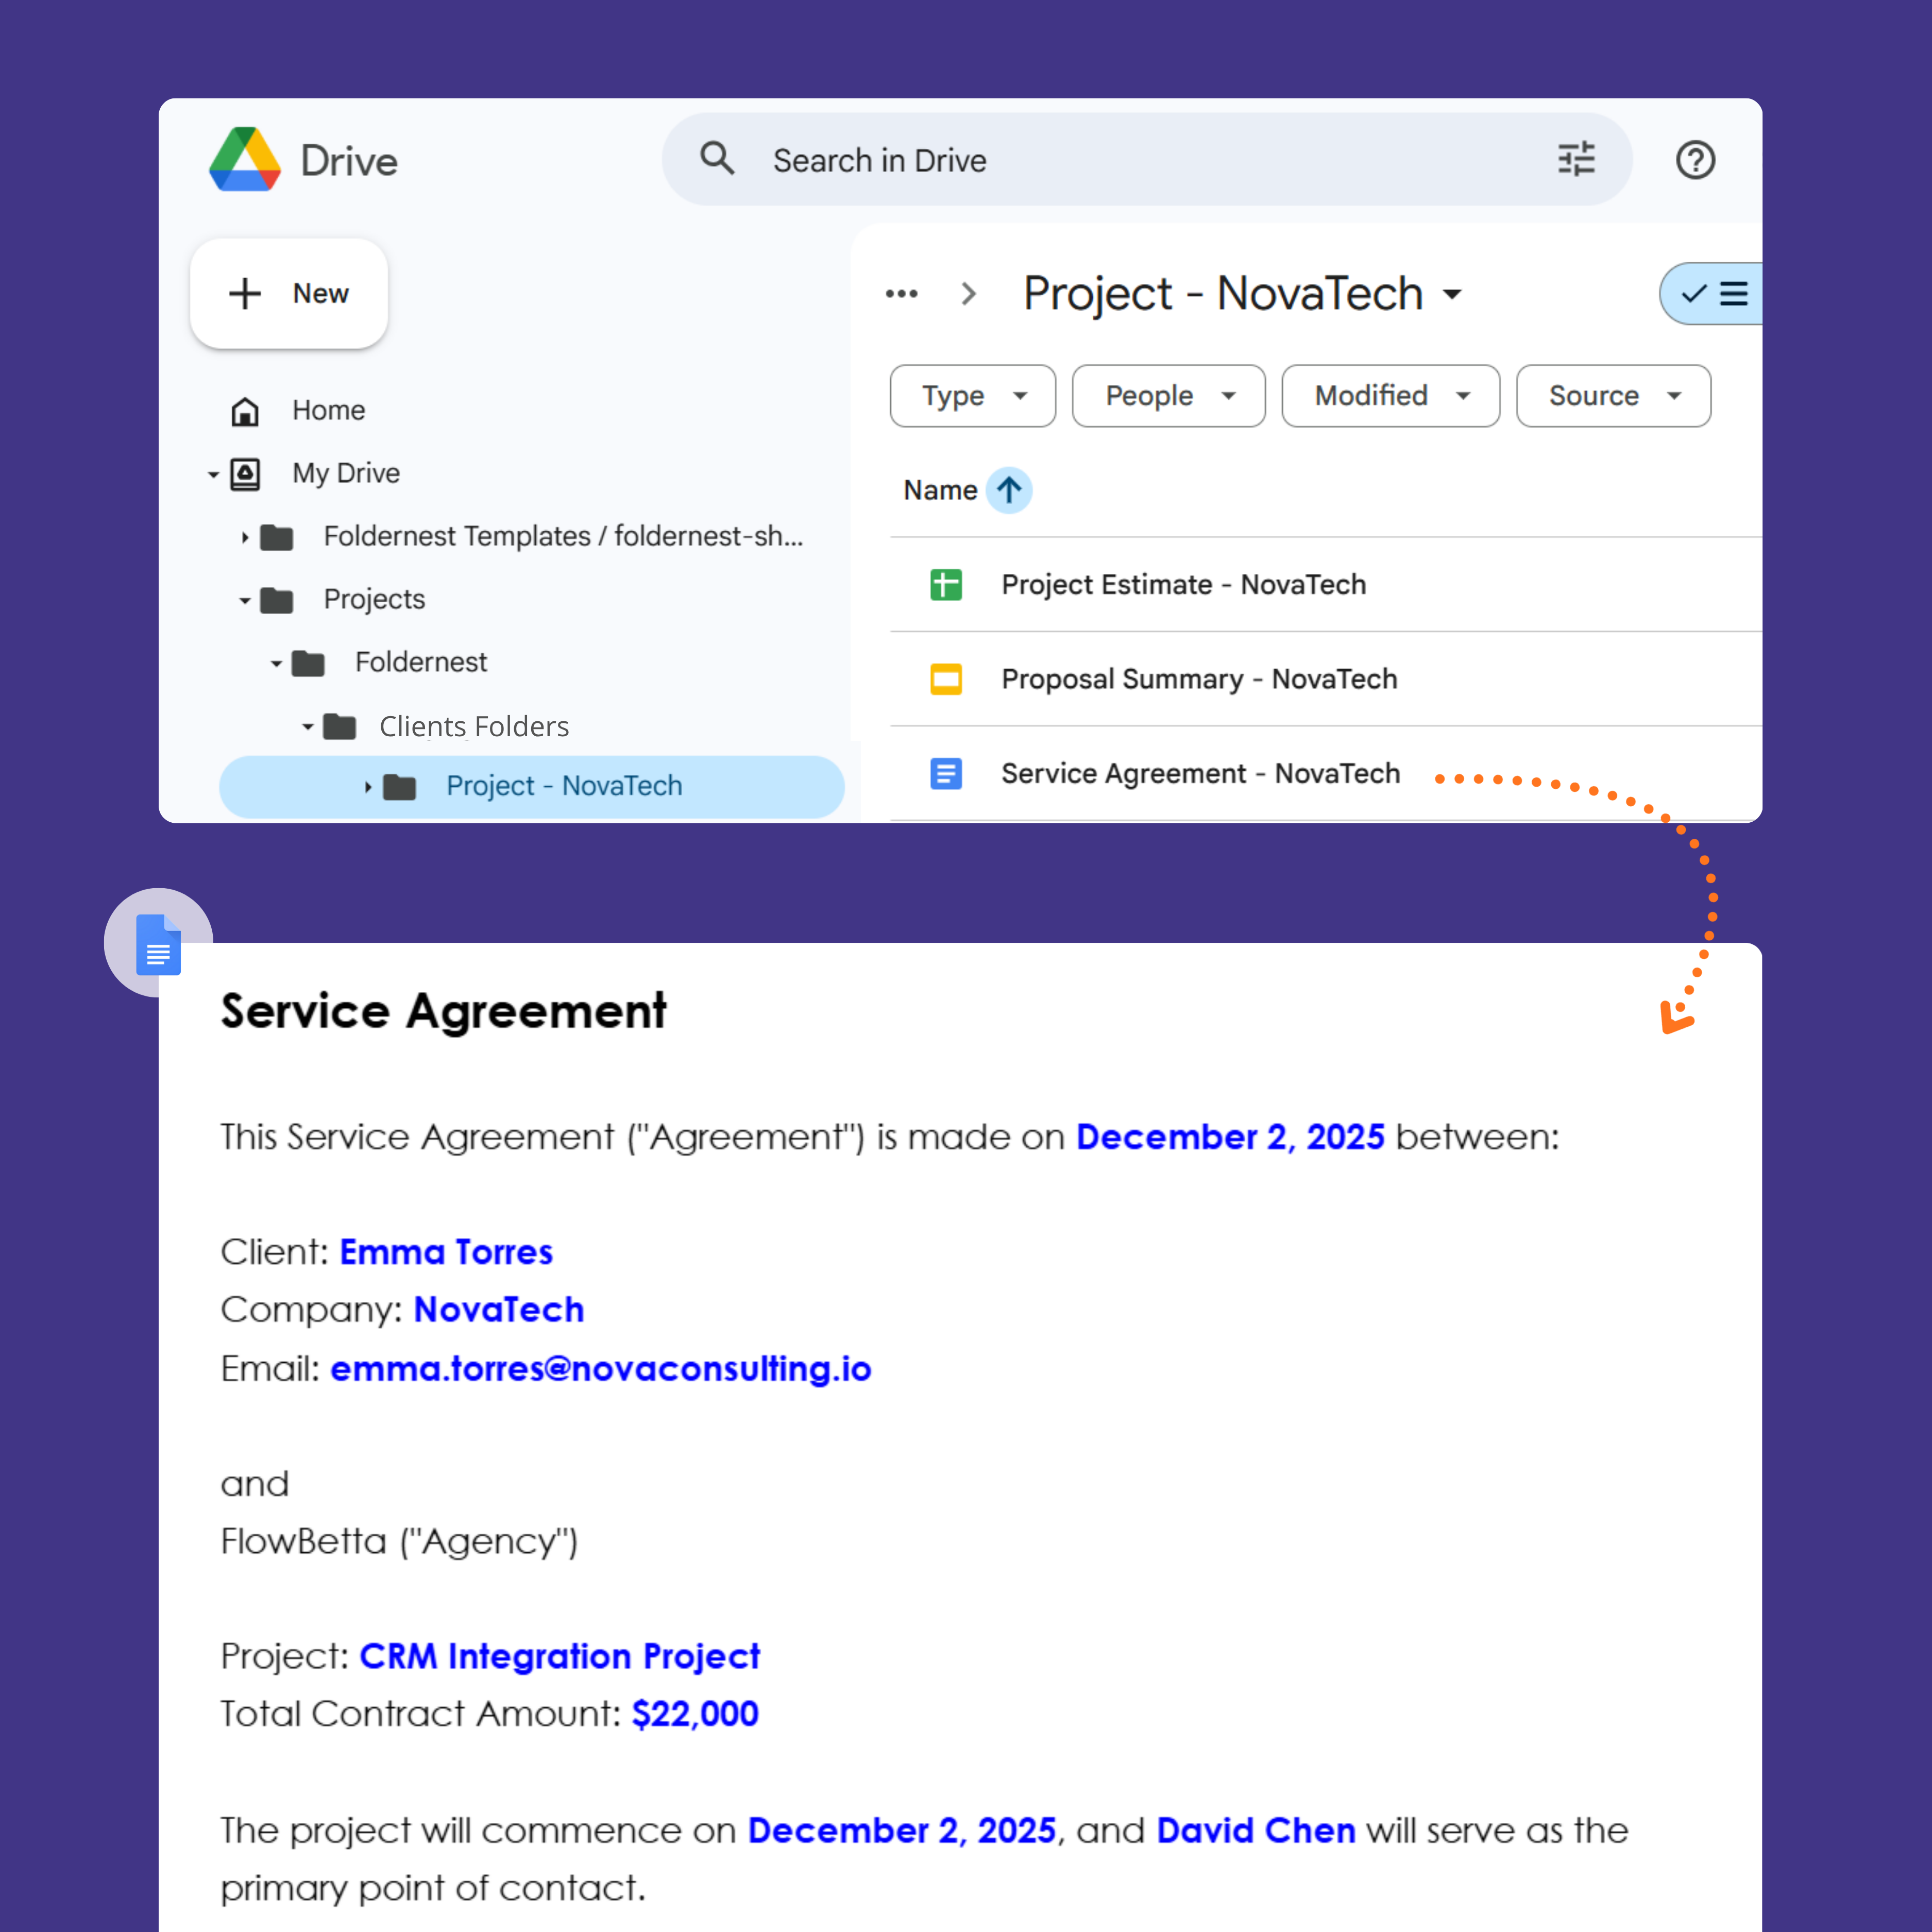The width and height of the screenshot is (1932, 1932).
Task: Expand the Project - NovaTech folder arrow
Action: pyautogui.click(x=367, y=787)
